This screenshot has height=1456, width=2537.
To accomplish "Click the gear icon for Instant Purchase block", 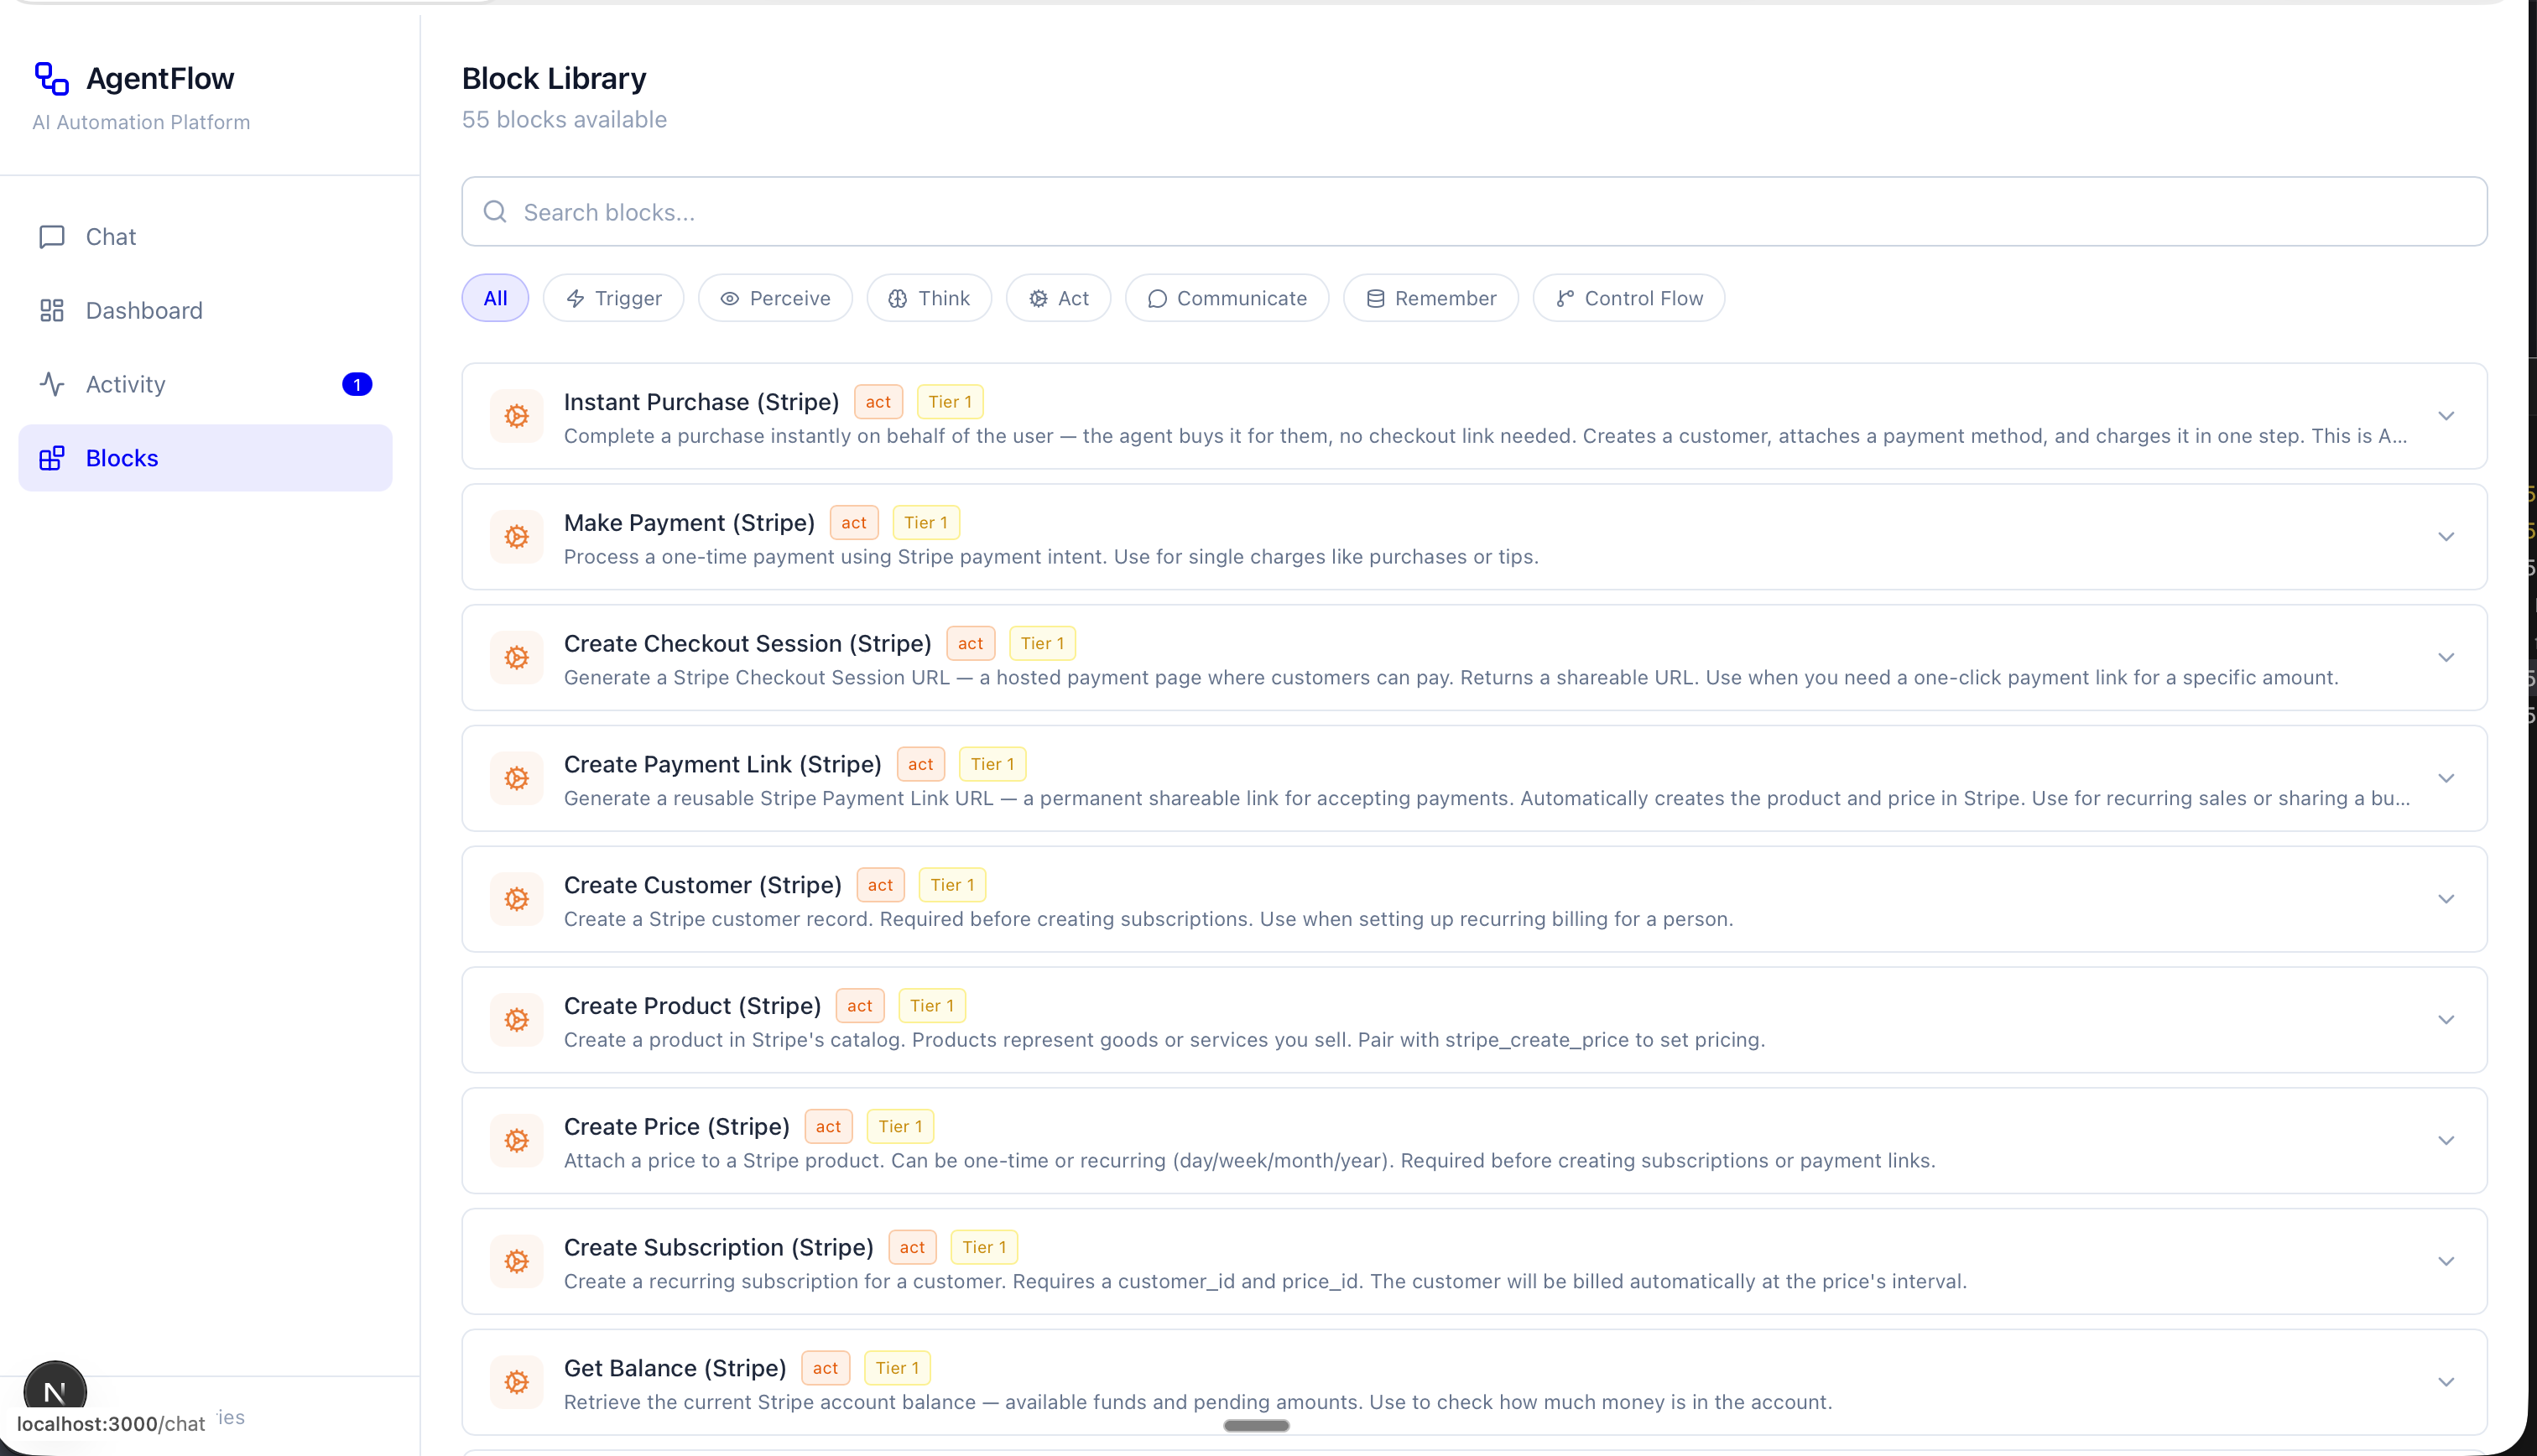I will pyautogui.click(x=516, y=416).
